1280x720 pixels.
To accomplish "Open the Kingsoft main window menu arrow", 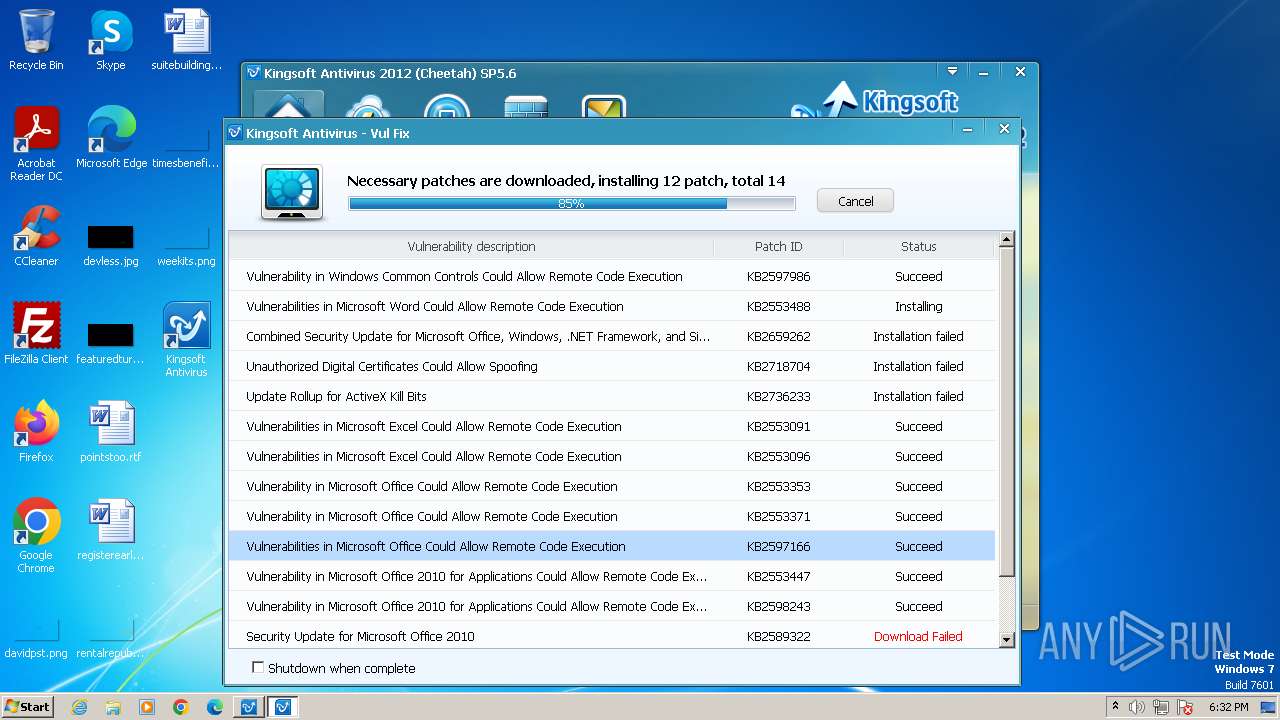I will (x=953, y=72).
